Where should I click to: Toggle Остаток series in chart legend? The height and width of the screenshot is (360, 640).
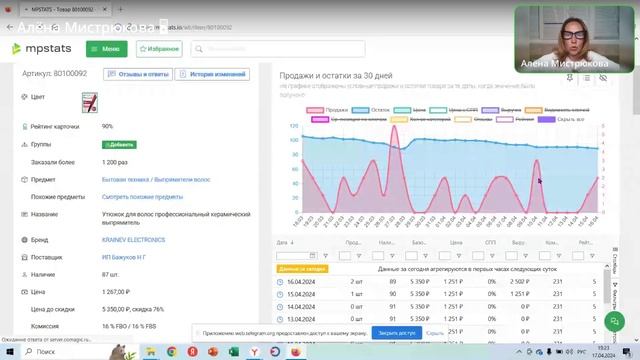tap(371, 110)
